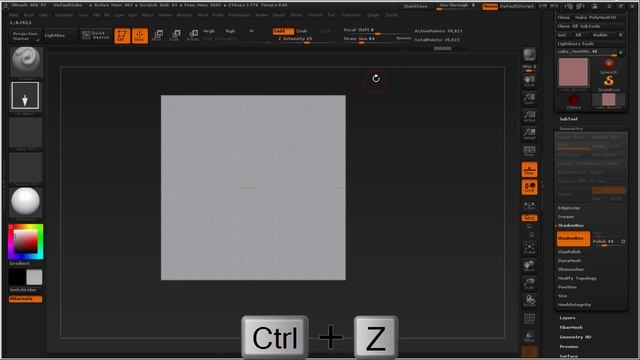Expand the Crease subsection
640x360 pixels.
click(x=566, y=217)
